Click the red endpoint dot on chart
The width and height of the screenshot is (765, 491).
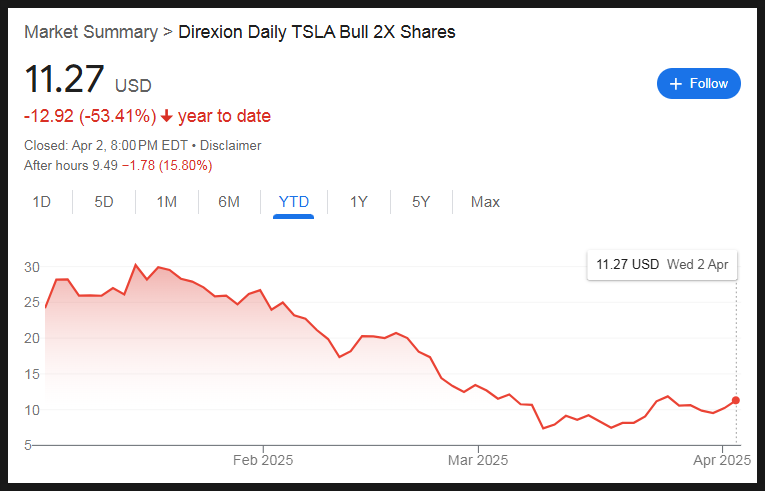737,400
